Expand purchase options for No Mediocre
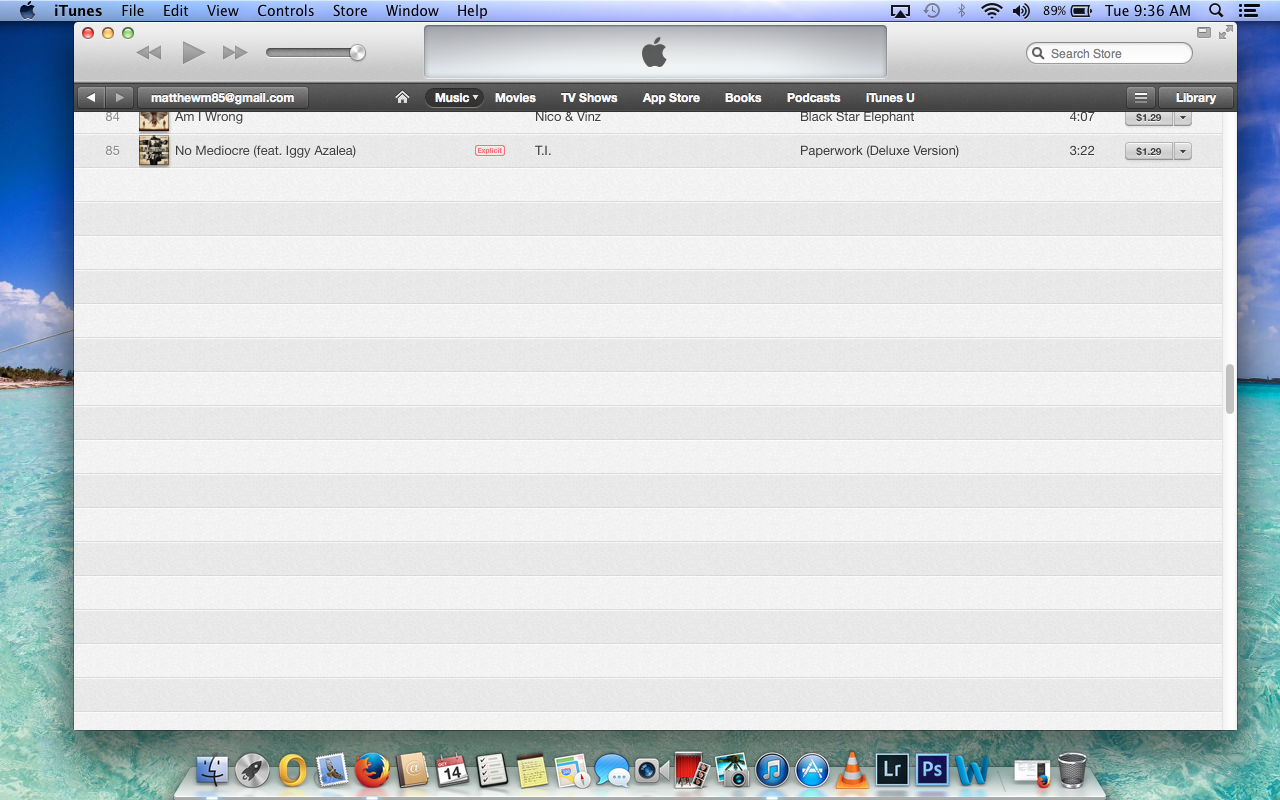Screen dimensions: 1280x800 pyautogui.click(x=1183, y=151)
